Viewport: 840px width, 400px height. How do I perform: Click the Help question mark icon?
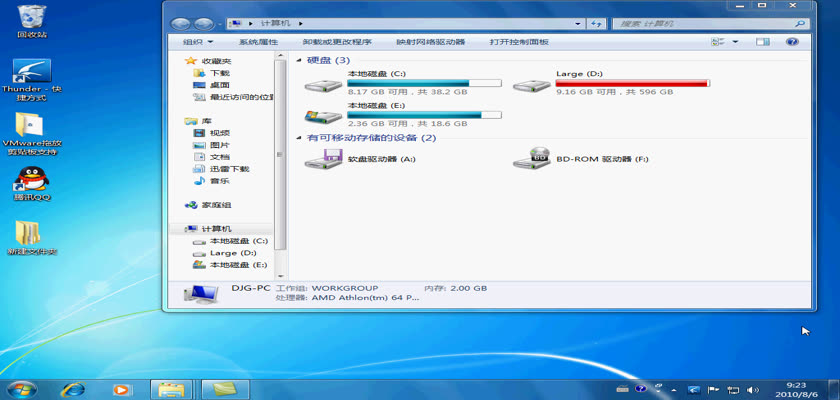pos(792,42)
